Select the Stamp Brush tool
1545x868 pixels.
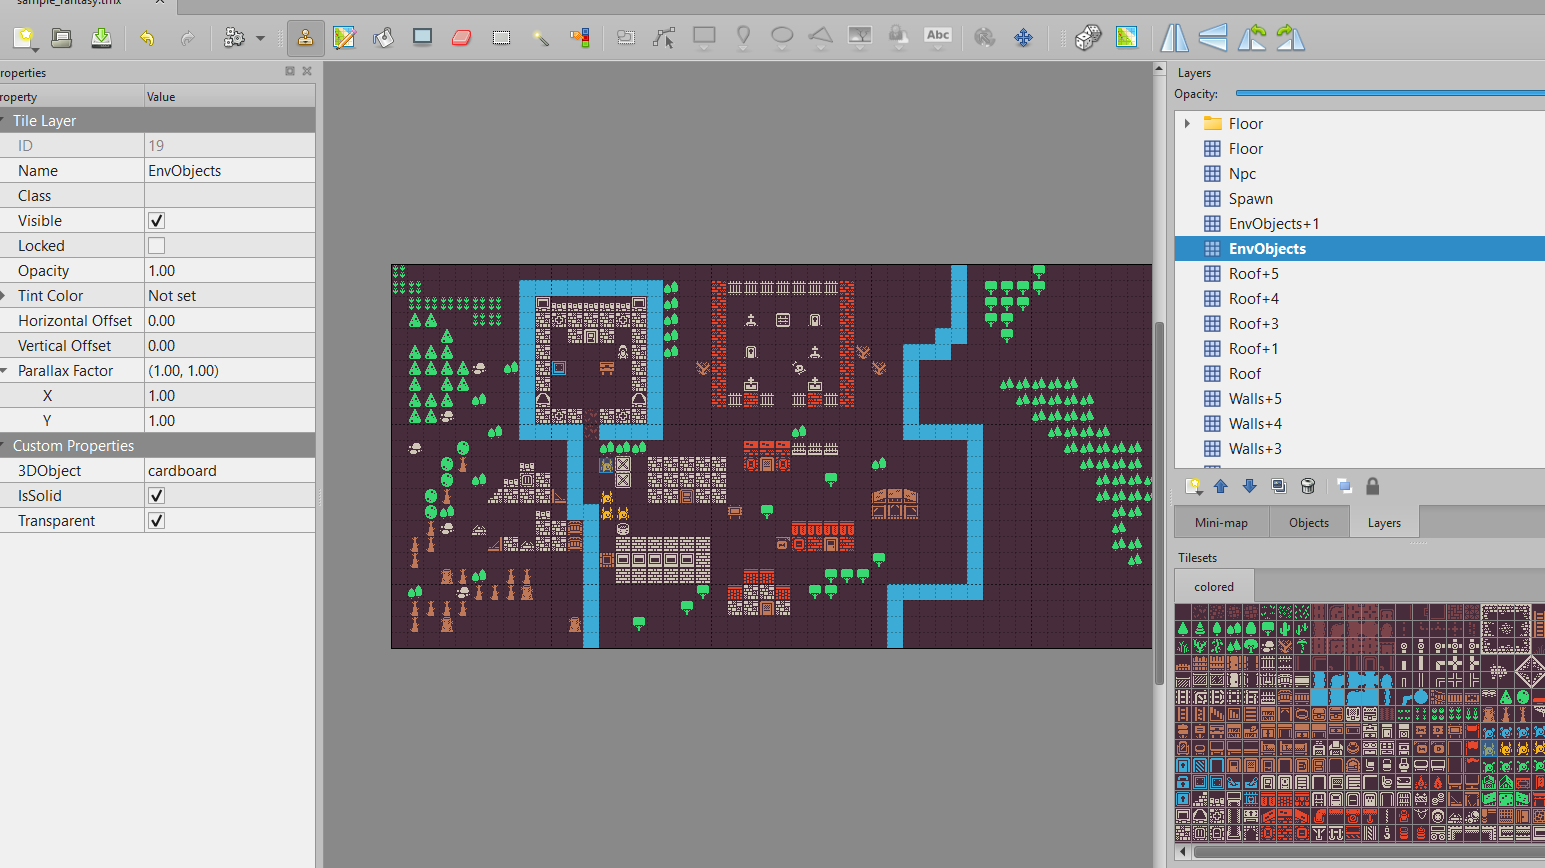coord(305,38)
